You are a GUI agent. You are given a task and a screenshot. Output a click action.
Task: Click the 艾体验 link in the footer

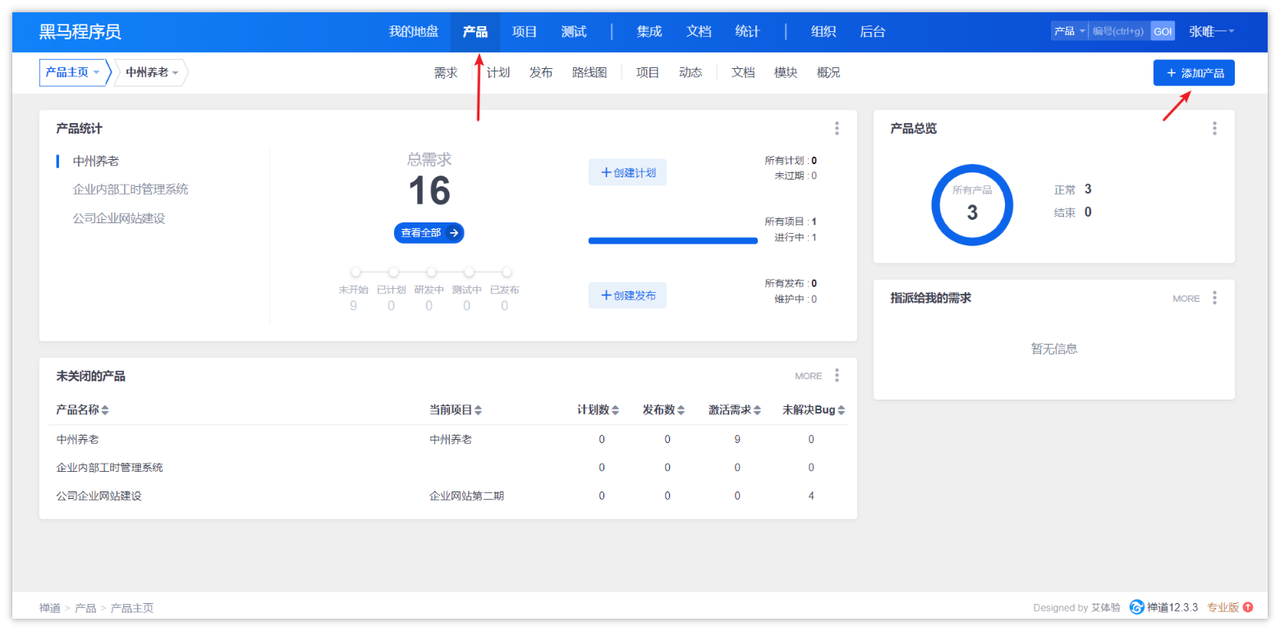coord(1106,608)
